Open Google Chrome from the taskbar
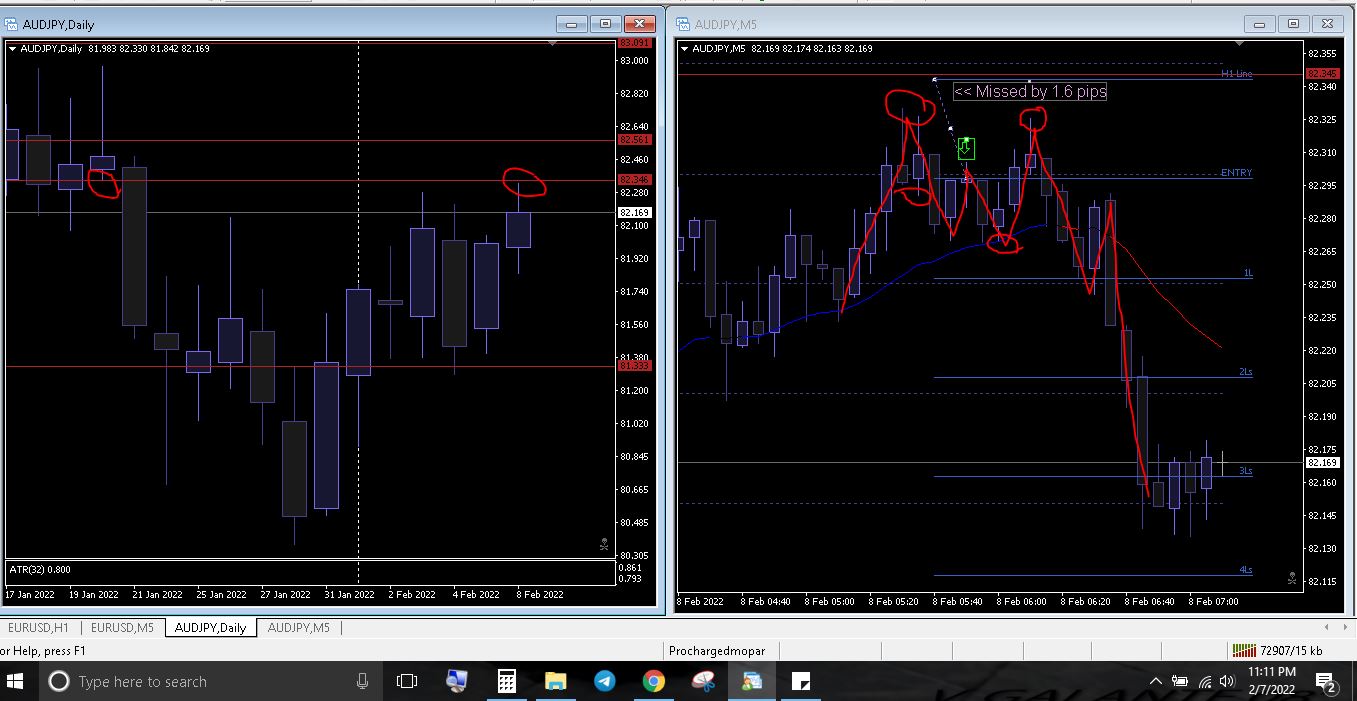Viewport: 1357px width, 701px height. (x=654, y=682)
